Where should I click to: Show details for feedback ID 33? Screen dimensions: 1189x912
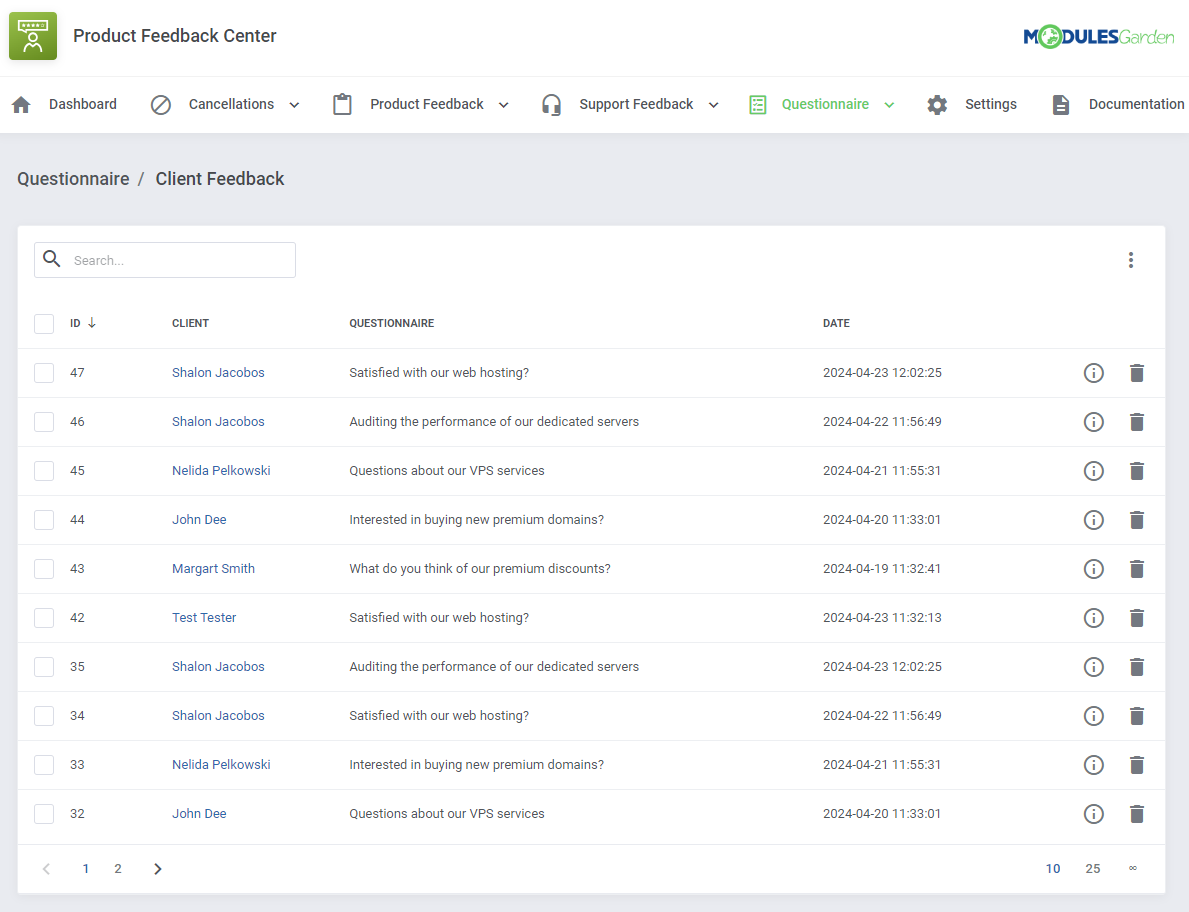(x=1093, y=765)
